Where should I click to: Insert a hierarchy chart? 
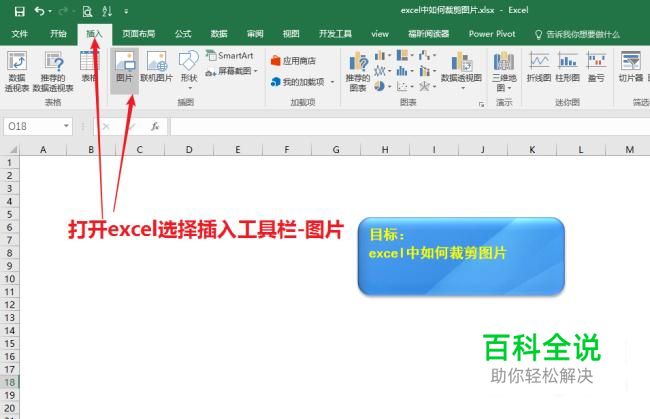tap(405, 55)
